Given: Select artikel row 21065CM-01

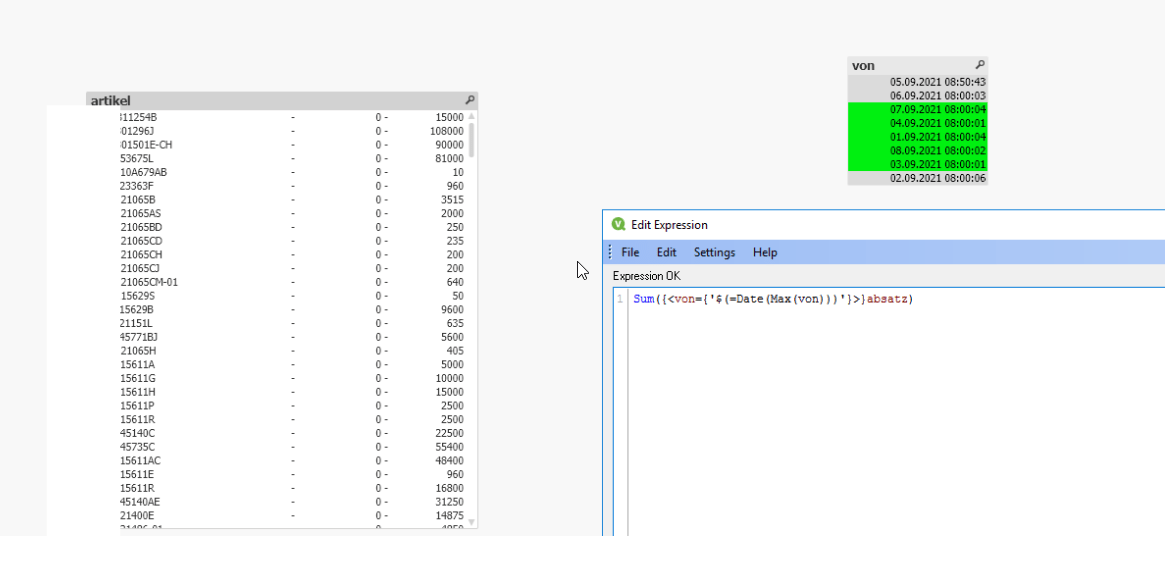Looking at the screenshot, I should point(292,282).
